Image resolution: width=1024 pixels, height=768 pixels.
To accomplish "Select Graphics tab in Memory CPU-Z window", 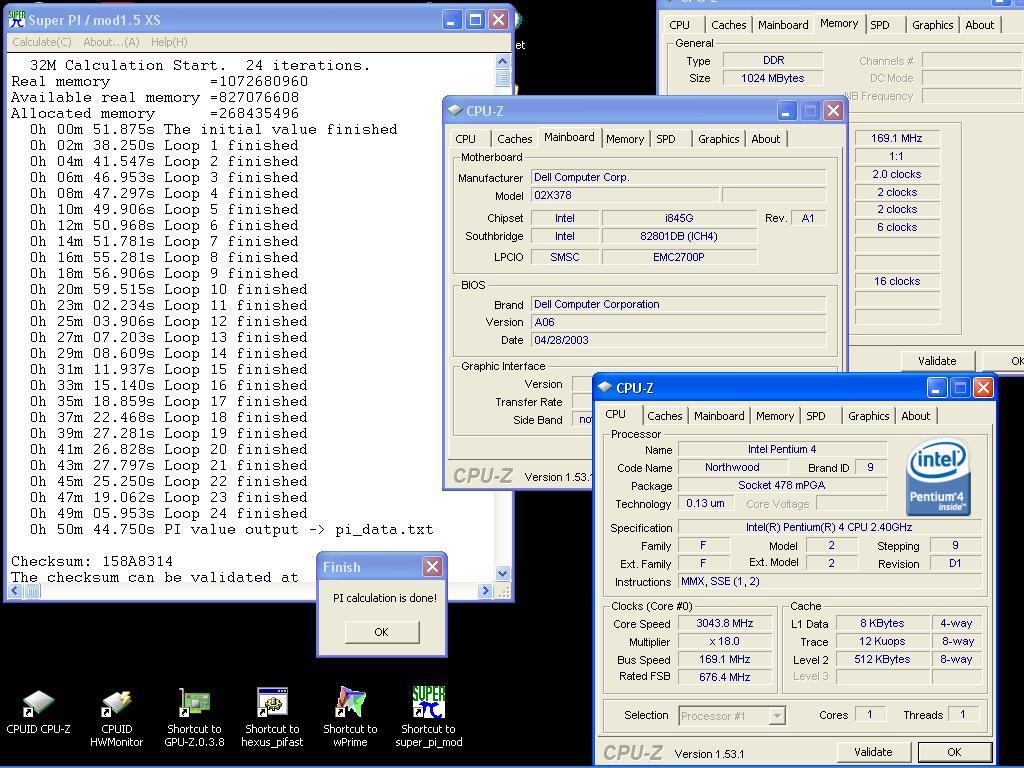I will click(932, 25).
